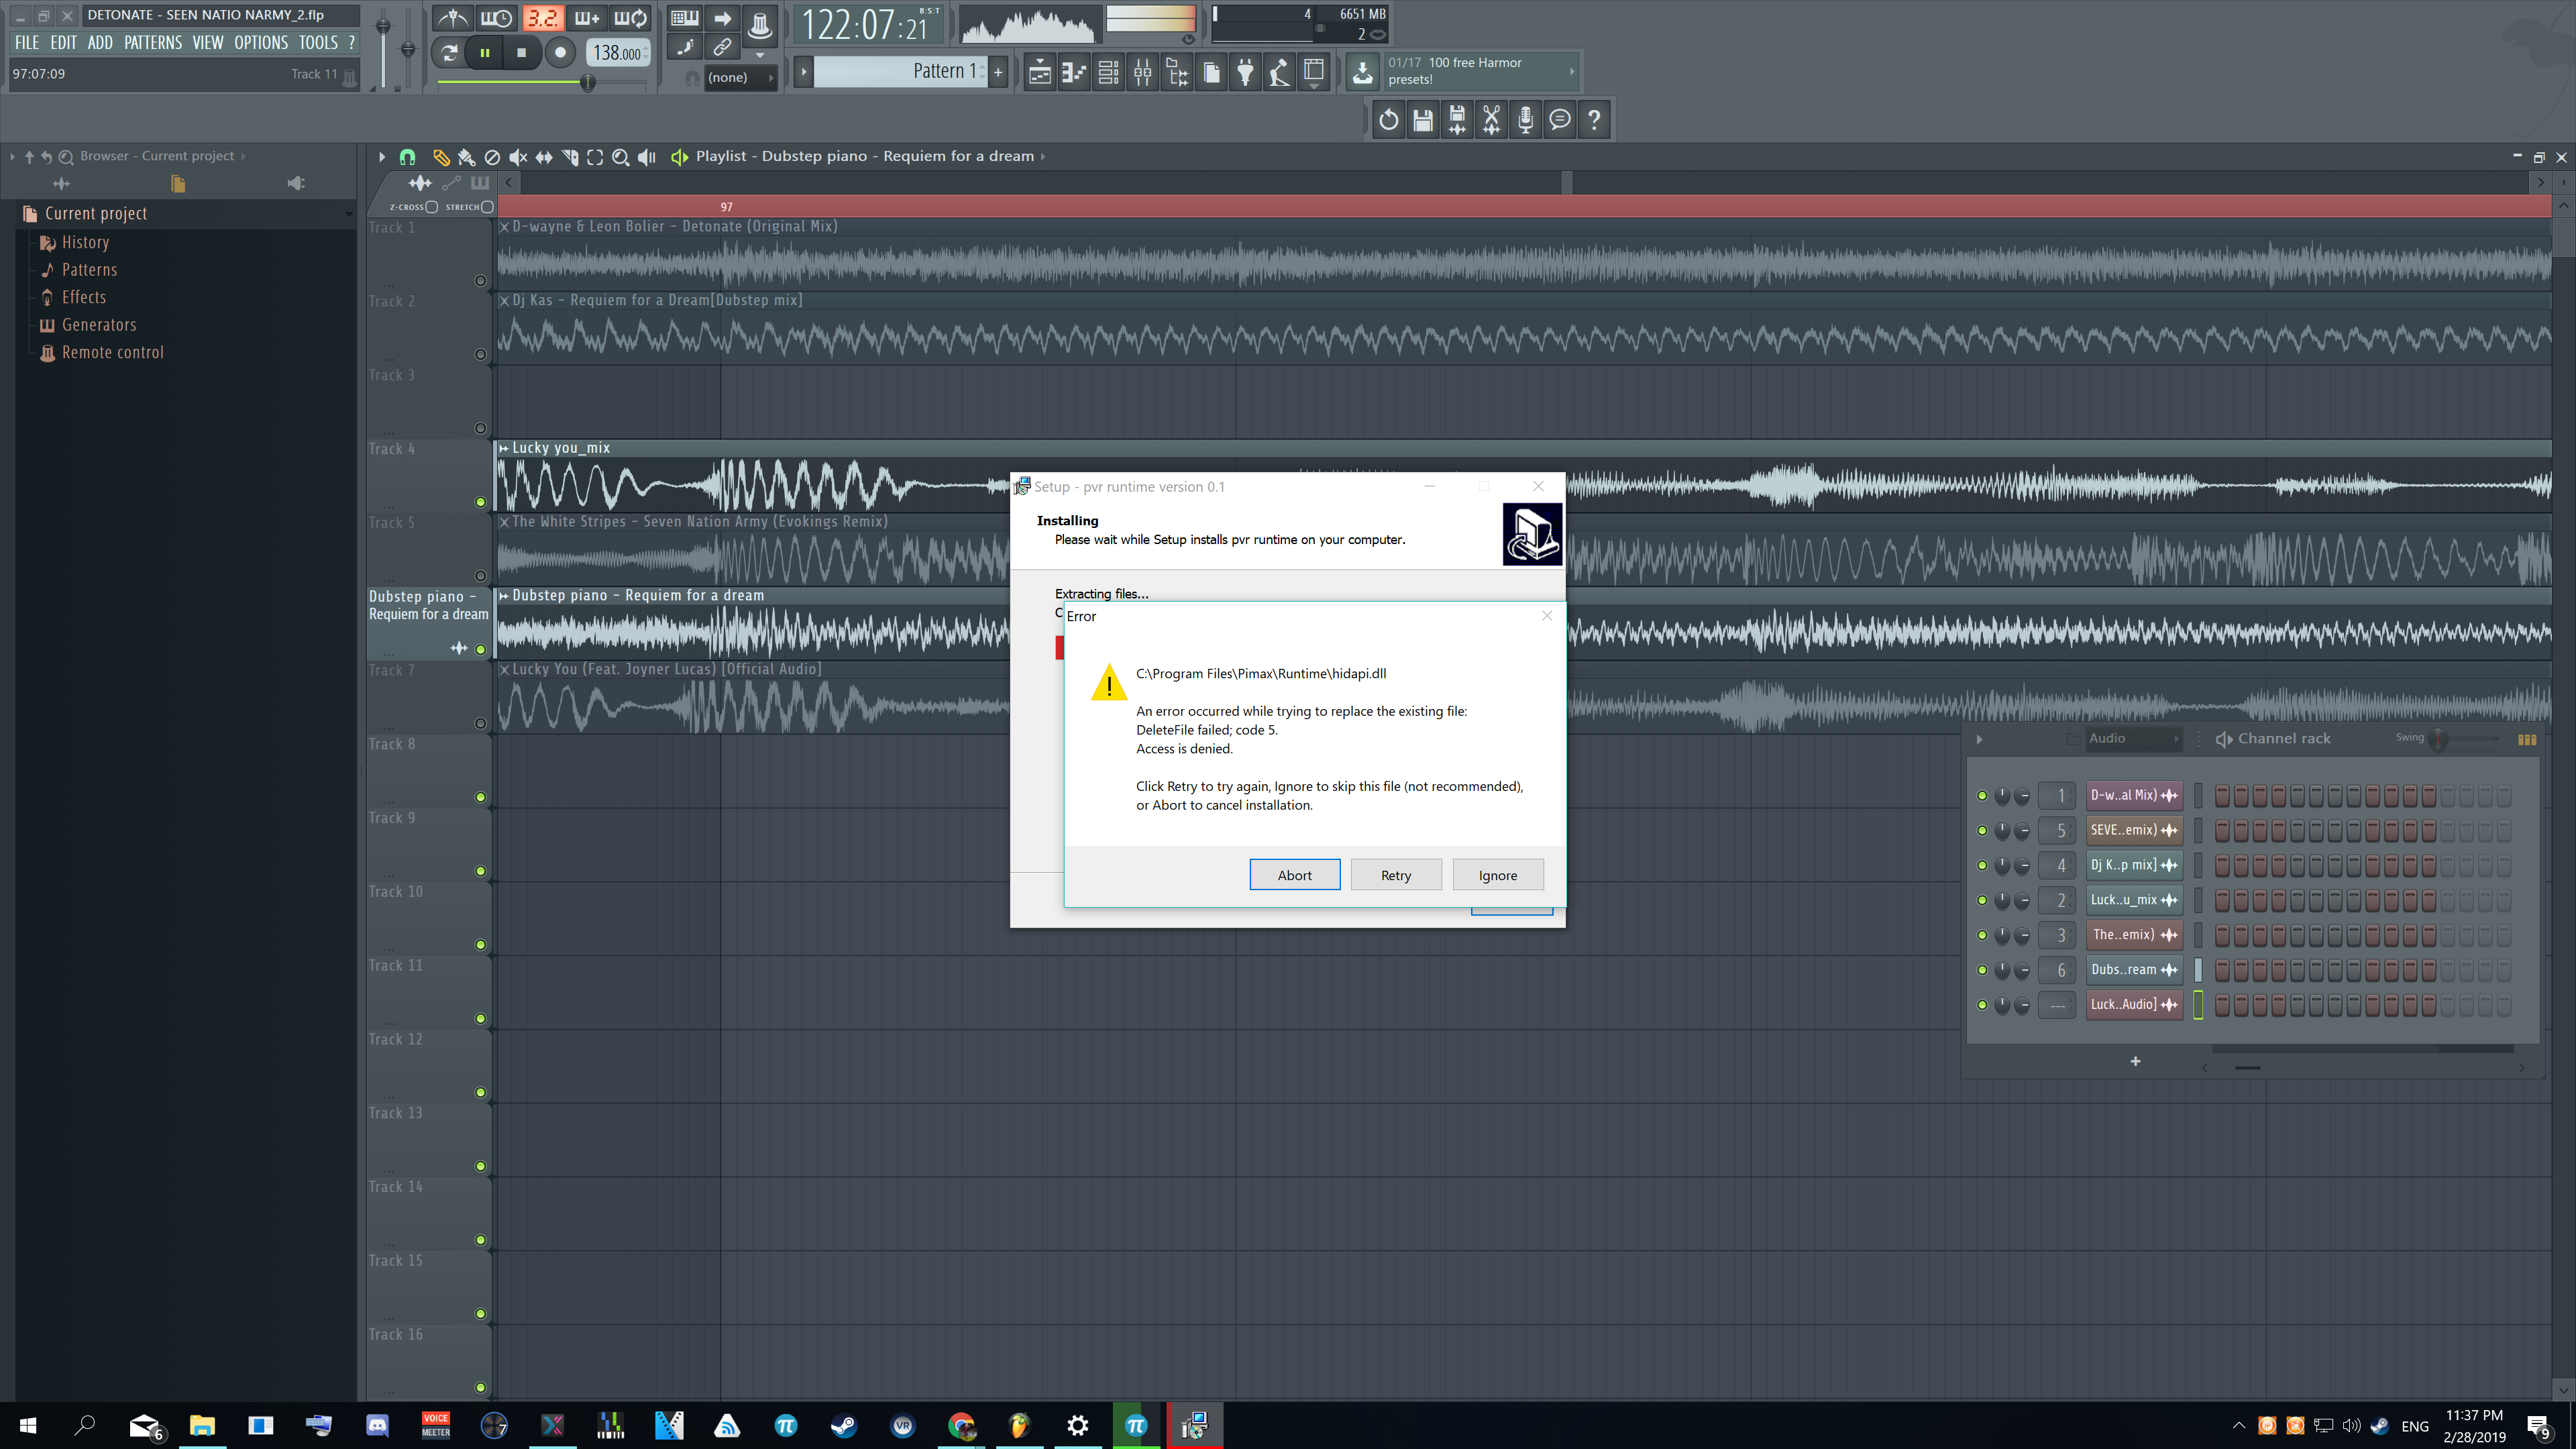Open the OPTIONS menu
2576x1449 pixels.
[x=261, y=43]
